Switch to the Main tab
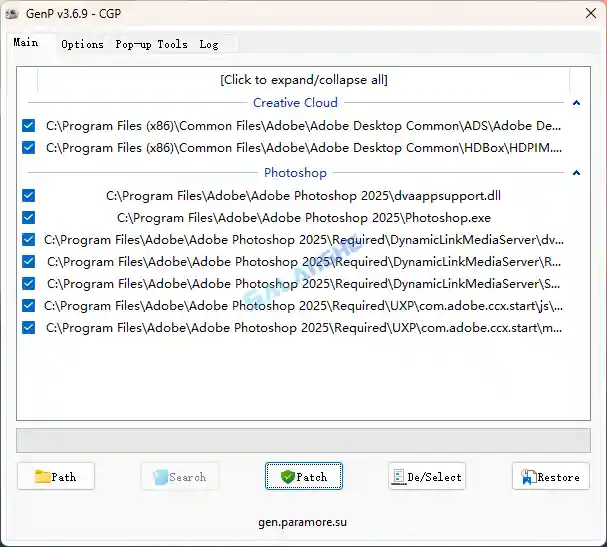 pos(26,43)
